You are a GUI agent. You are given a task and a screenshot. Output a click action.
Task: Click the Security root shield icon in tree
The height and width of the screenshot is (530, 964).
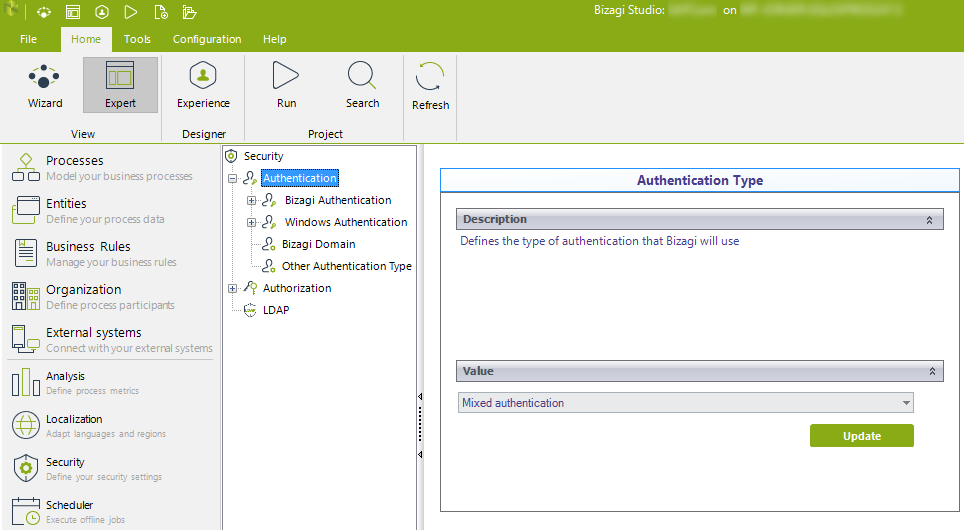click(x=231, y=156)
